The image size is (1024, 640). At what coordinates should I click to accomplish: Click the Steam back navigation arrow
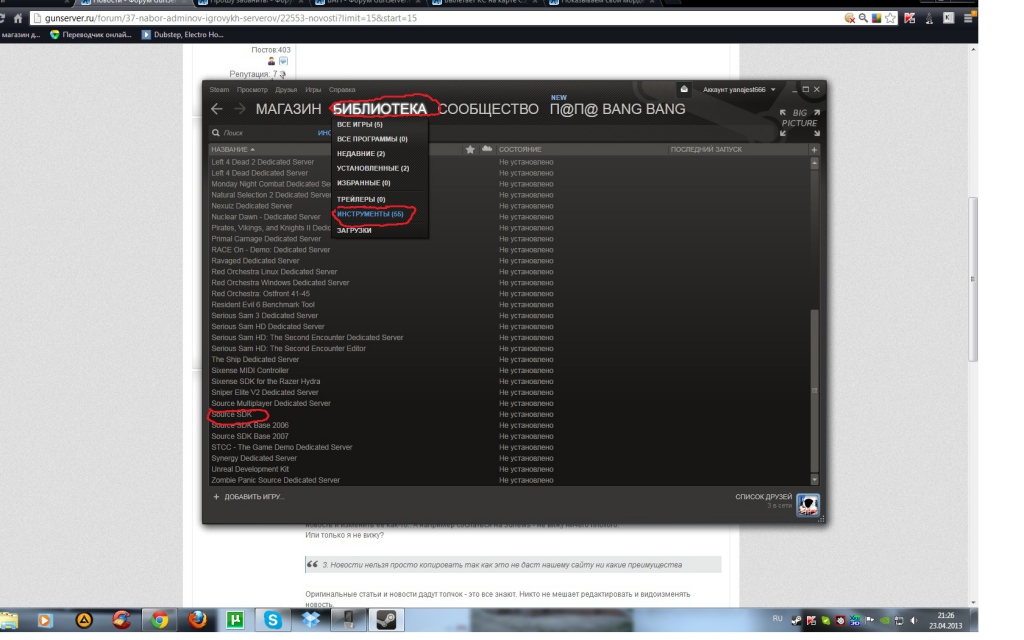point(217,109)
